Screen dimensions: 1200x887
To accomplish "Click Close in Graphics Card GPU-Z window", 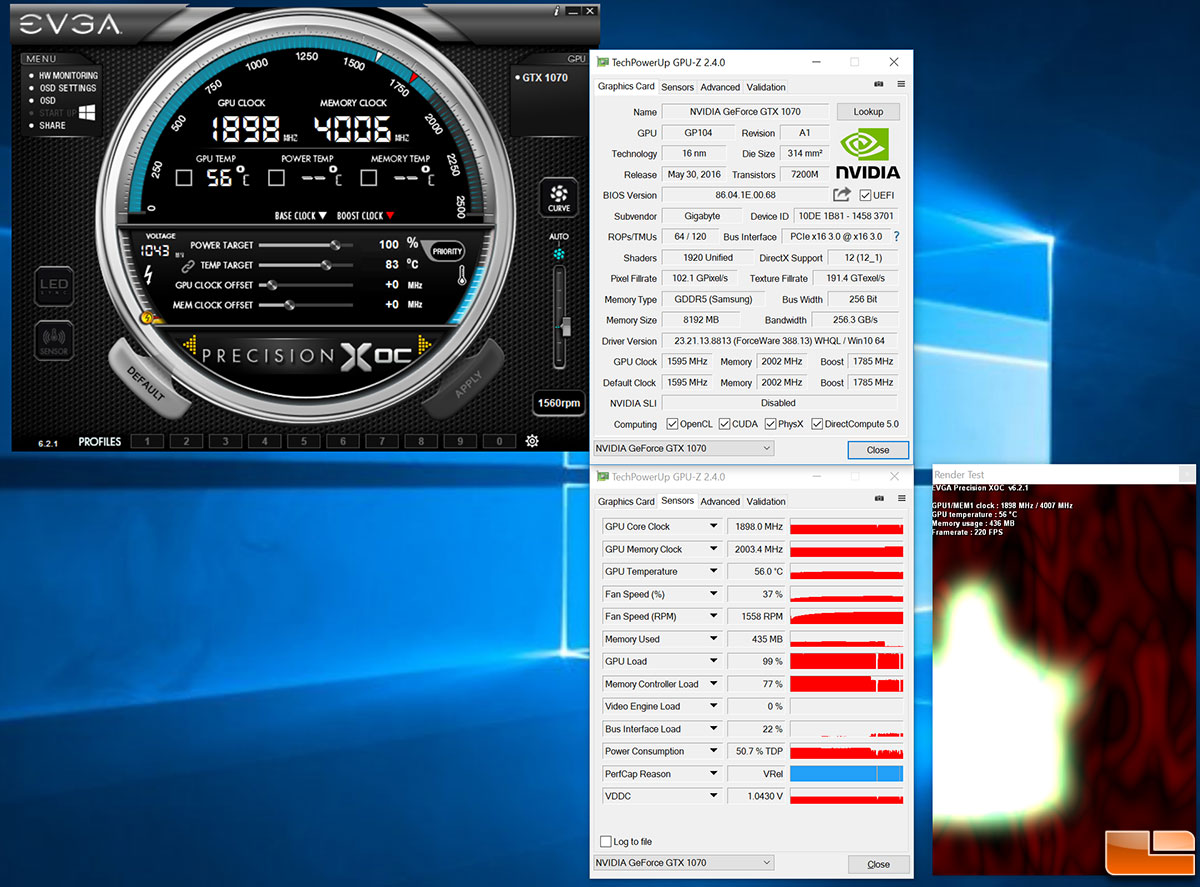I will pos(878,450).
